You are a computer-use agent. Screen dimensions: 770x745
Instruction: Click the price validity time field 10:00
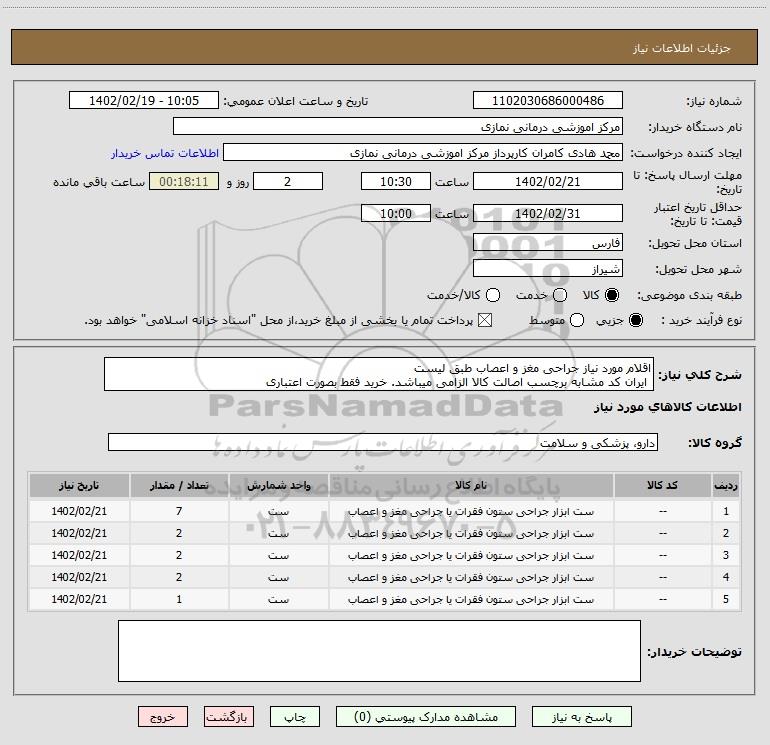pyautogui.click(x=396, y=213)
